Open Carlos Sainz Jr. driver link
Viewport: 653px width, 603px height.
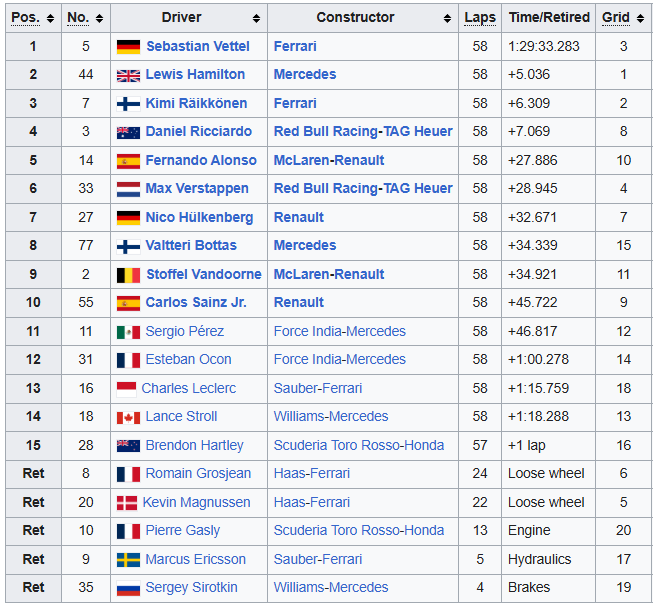196,303
